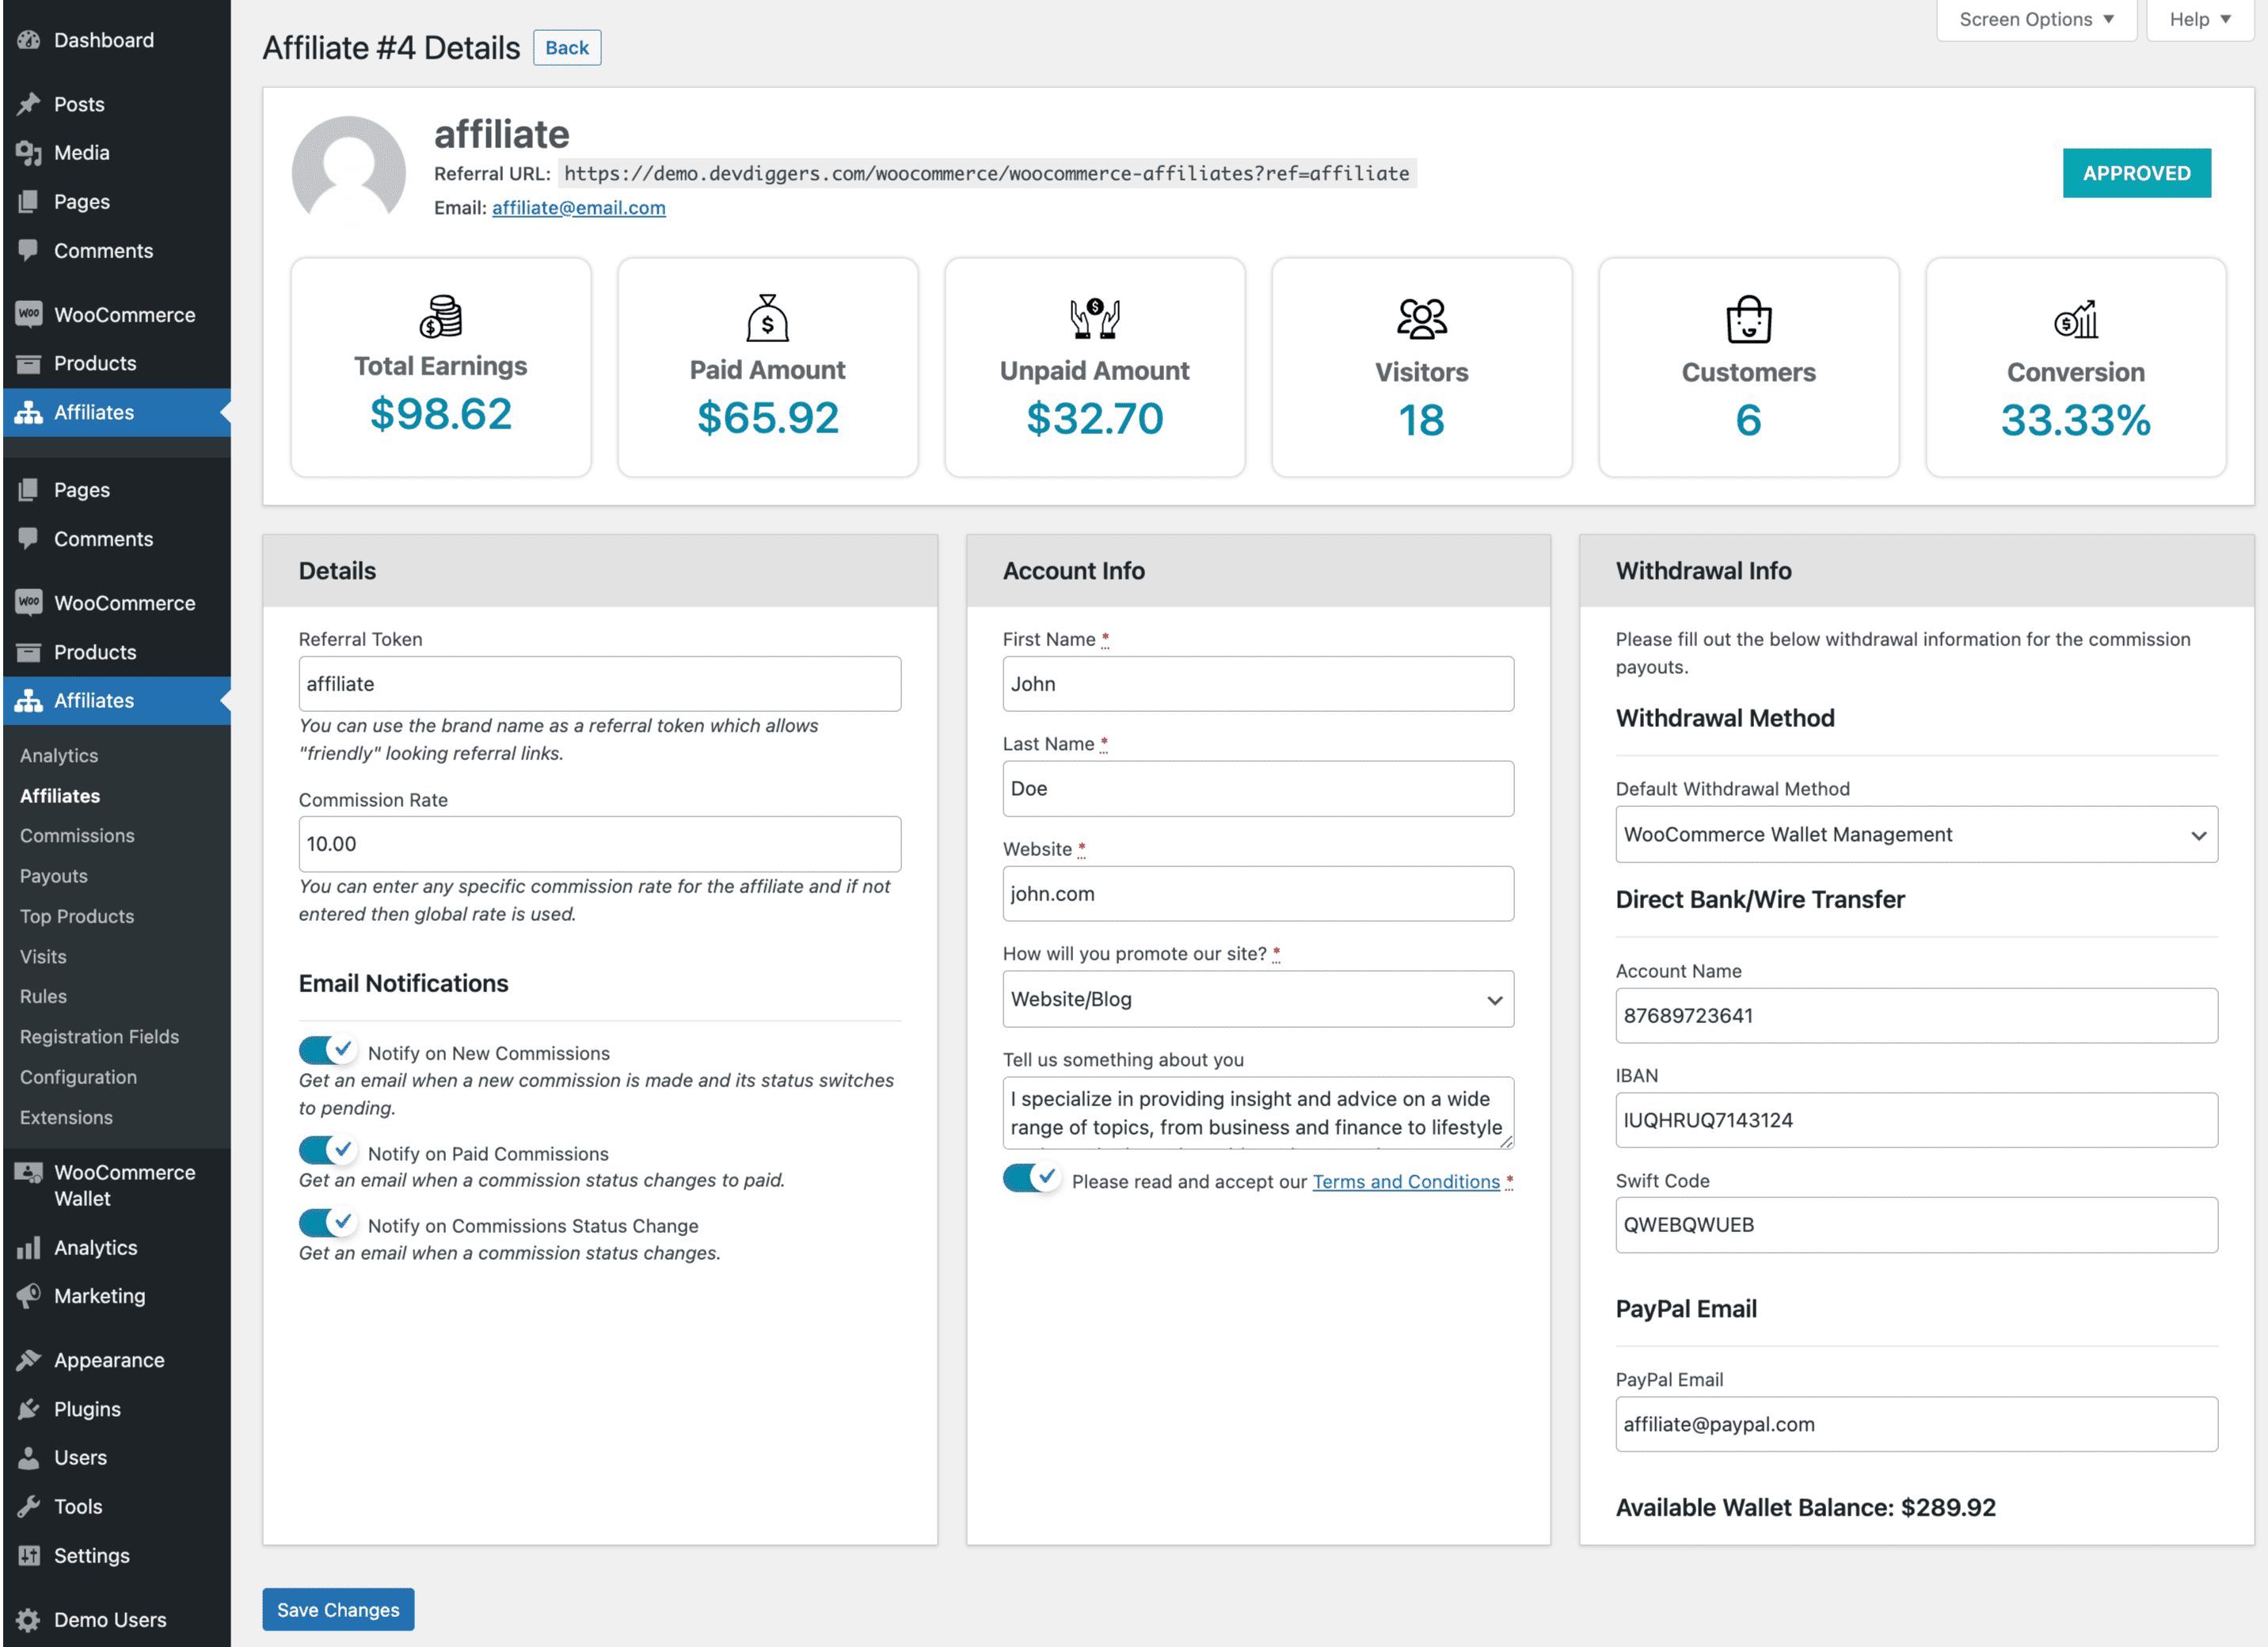Expand the 'How will you promote' dropdown
Viewport: 2268px width, 1647px height.
(x=1257, y=999)
